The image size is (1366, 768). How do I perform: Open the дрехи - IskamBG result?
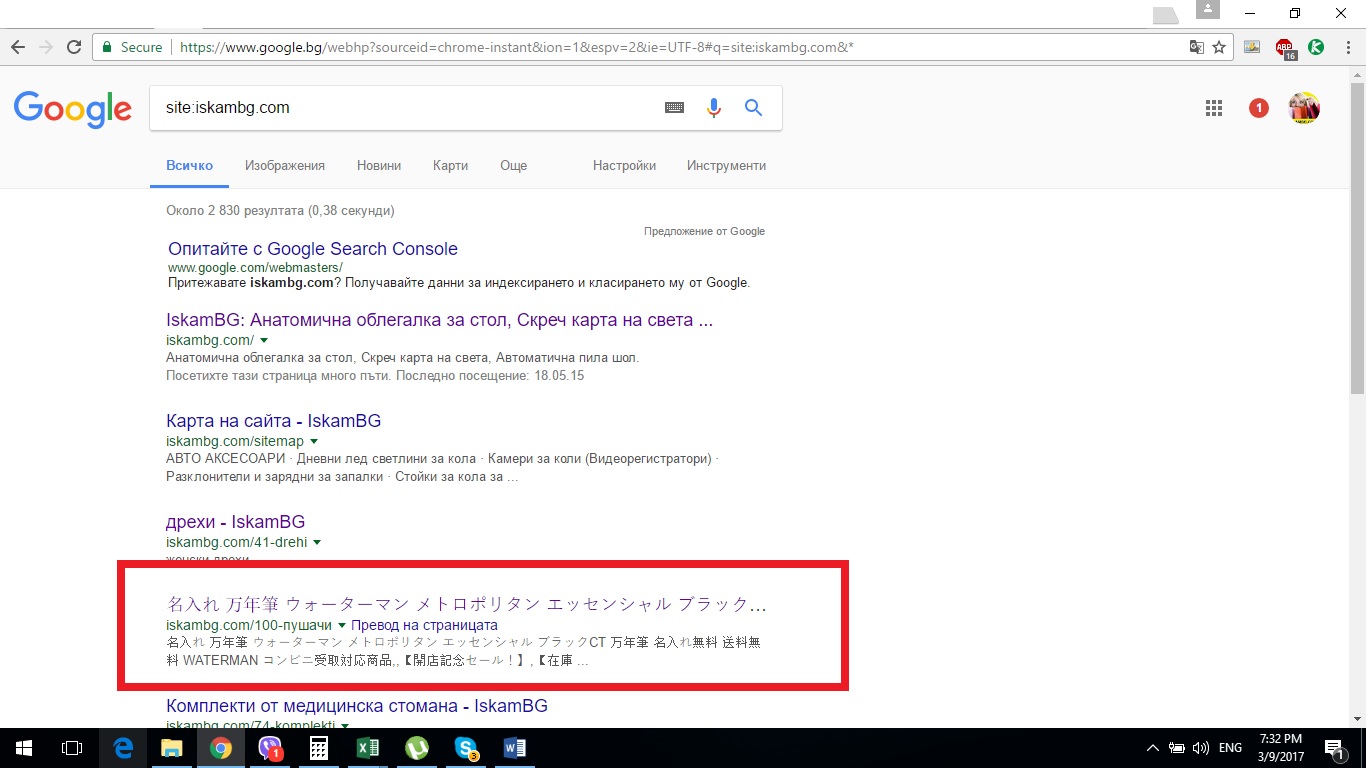coord(236,522)
